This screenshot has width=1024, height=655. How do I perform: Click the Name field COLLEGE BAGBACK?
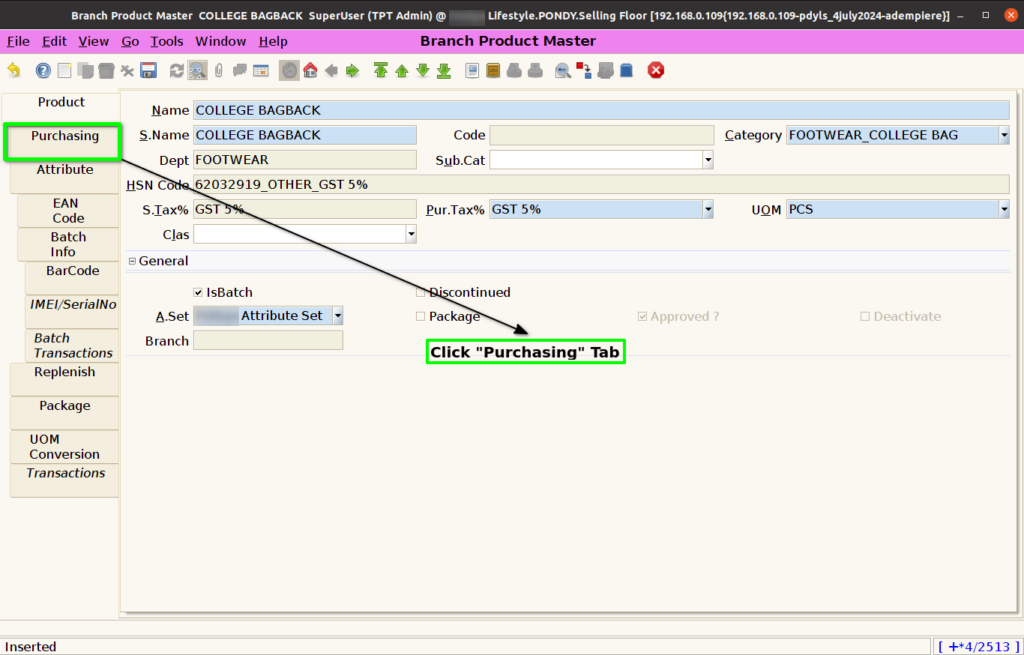pyautogui.click(x=601, y=110)
